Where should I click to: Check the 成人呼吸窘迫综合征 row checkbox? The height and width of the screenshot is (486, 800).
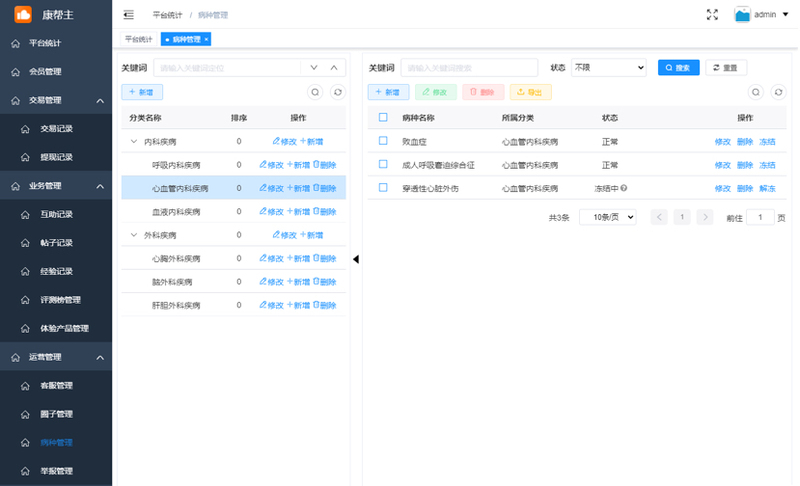tap(383, 164)
